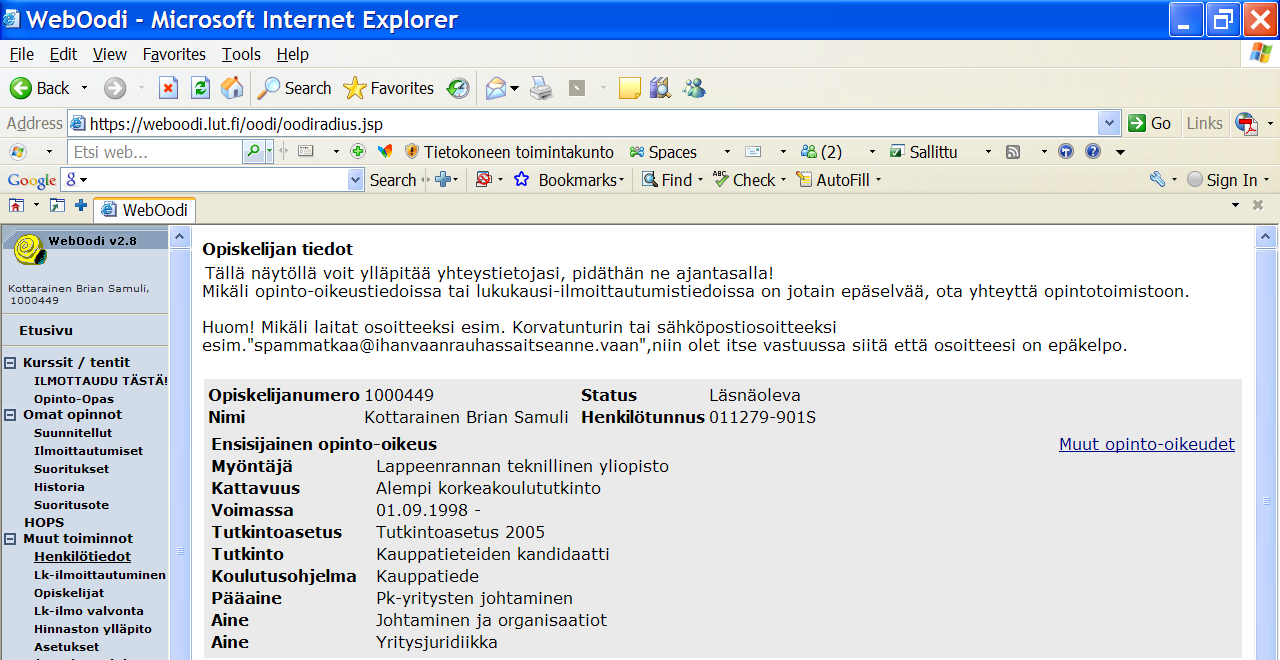Open Suoritukset in the sidebar
The width and height of the screenshot is (1280, 660).
tap(72, 469)
